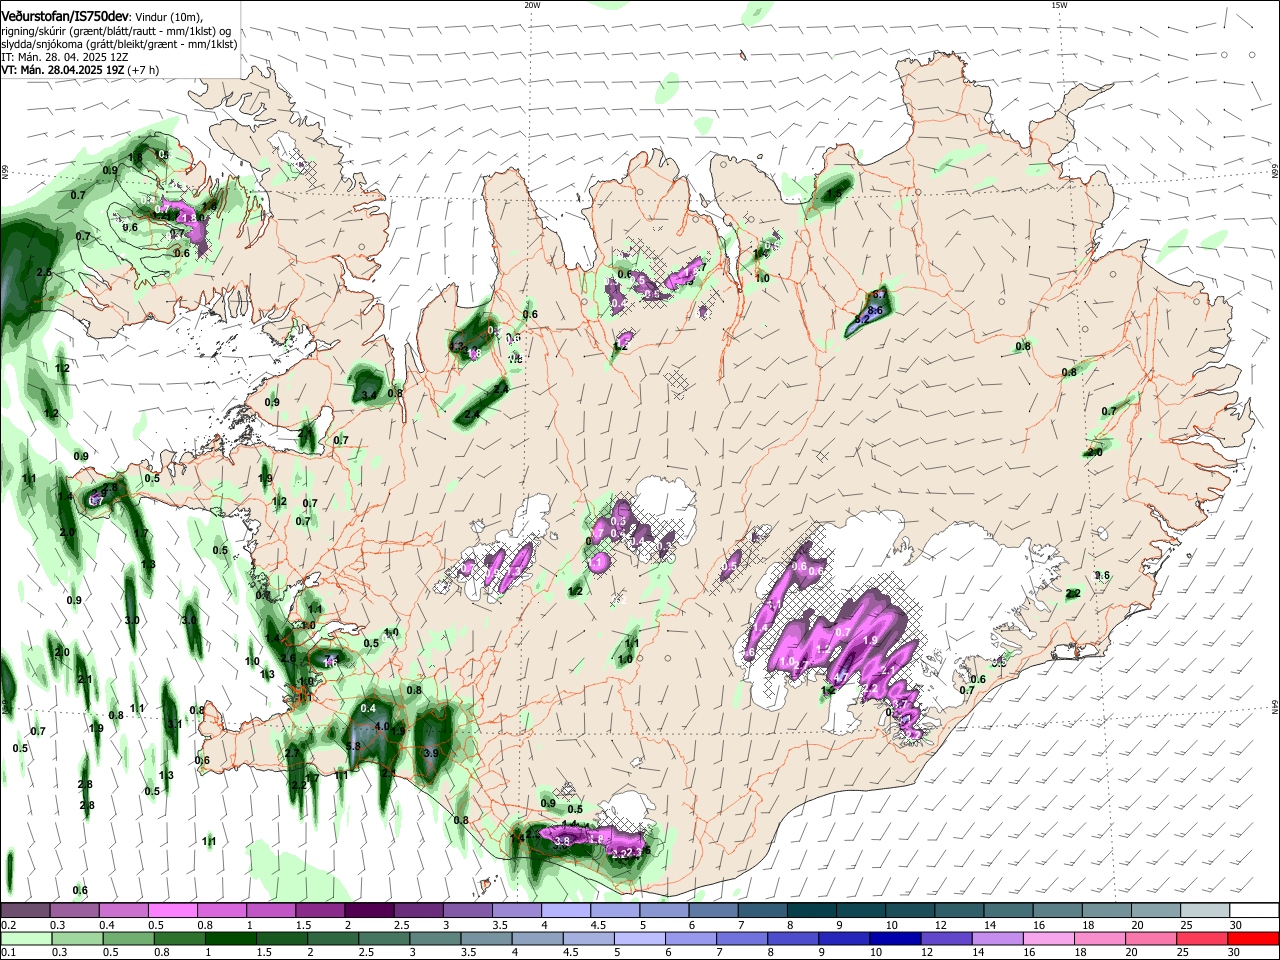Image resolution: width=1280 pixels, height=960 pixels.
Task: Click the palest green 0.1 swatch in bottom legend row
Action: (26, 938)
